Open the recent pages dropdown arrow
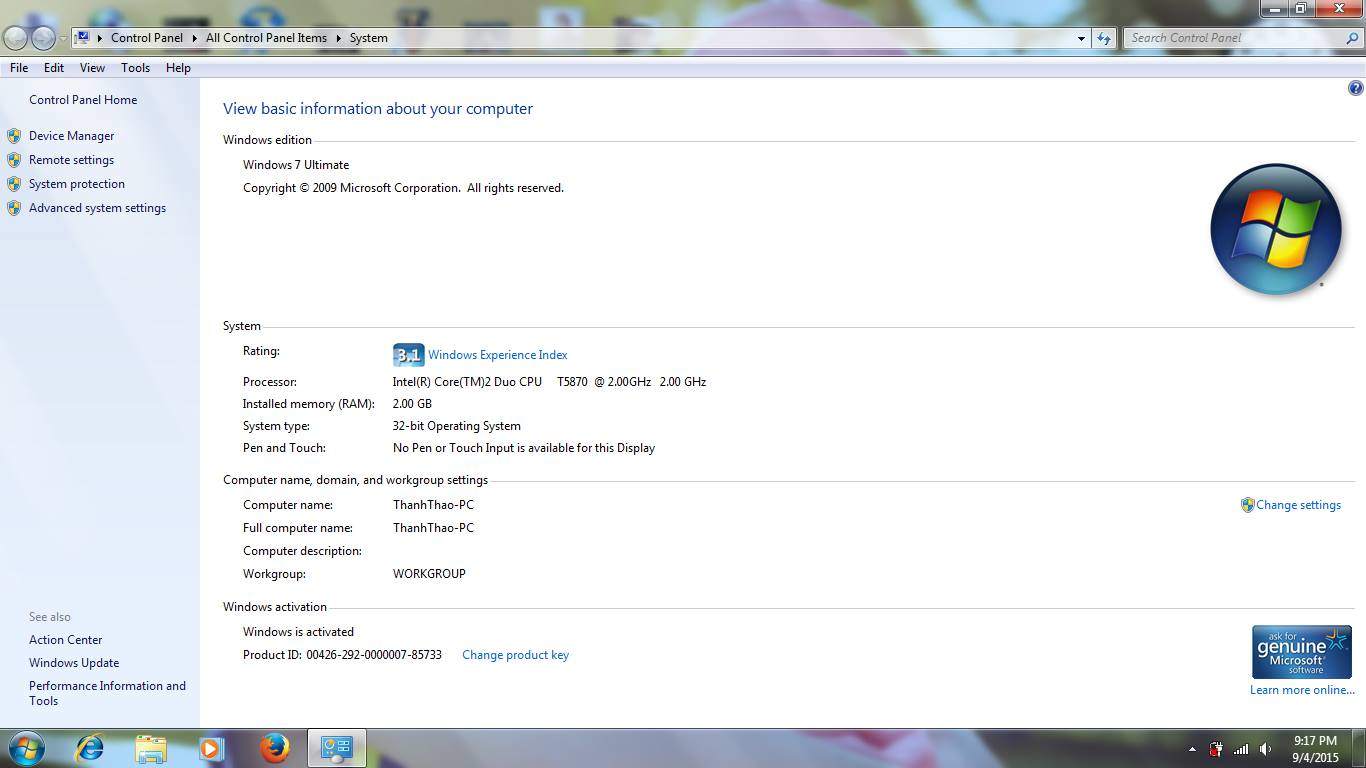The image size is (1366, 768). tap(63, 38)
